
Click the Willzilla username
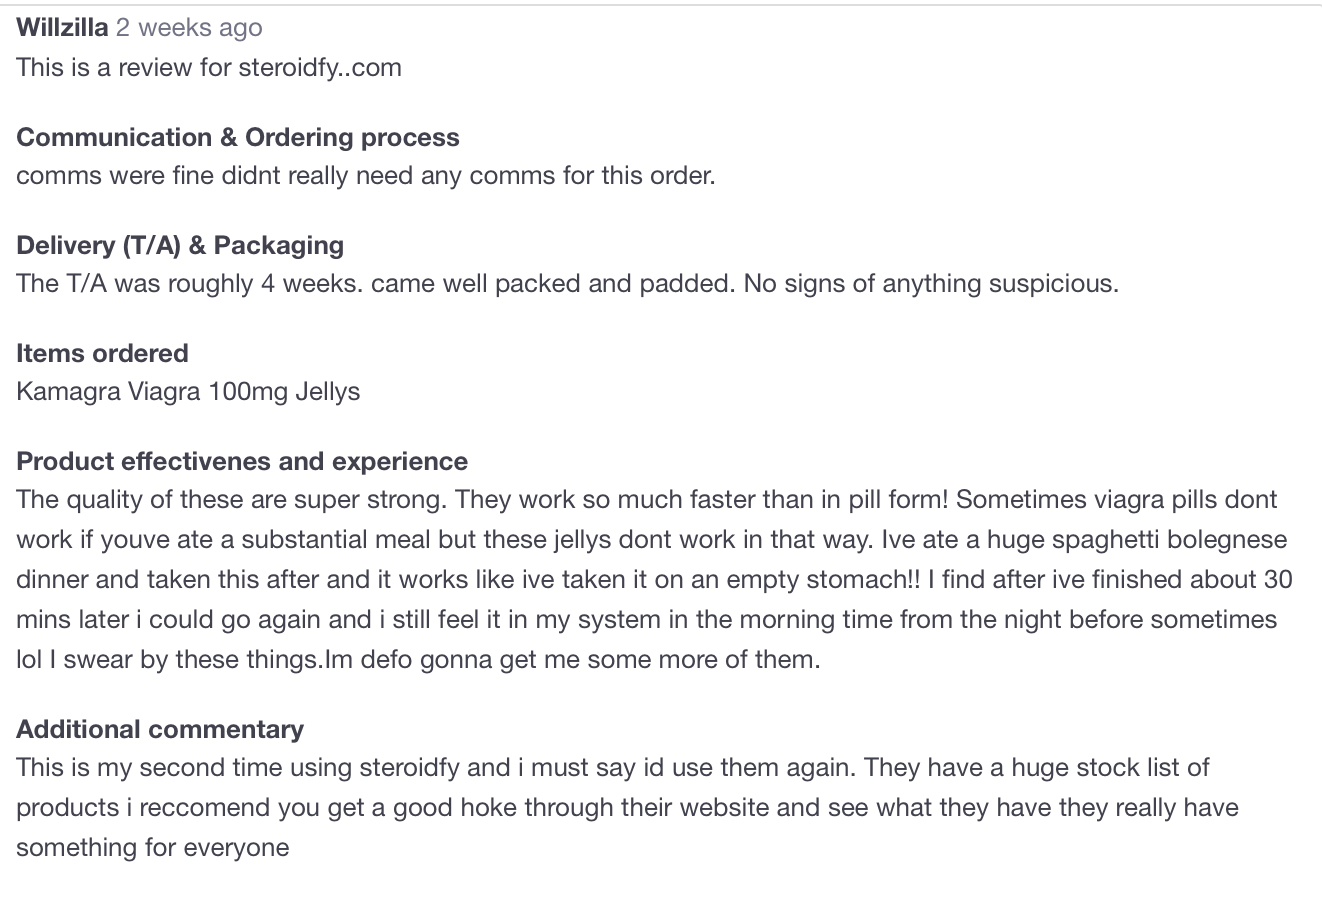62,27
